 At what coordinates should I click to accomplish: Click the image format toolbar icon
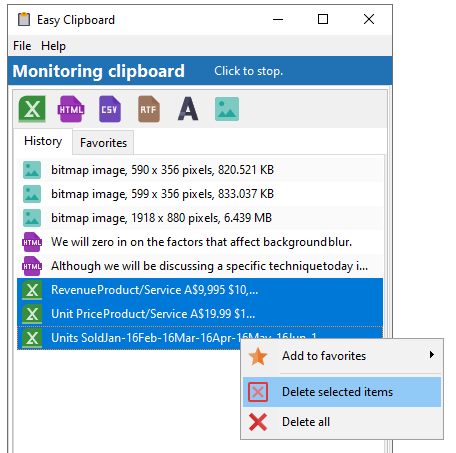[x=227, y=109]
